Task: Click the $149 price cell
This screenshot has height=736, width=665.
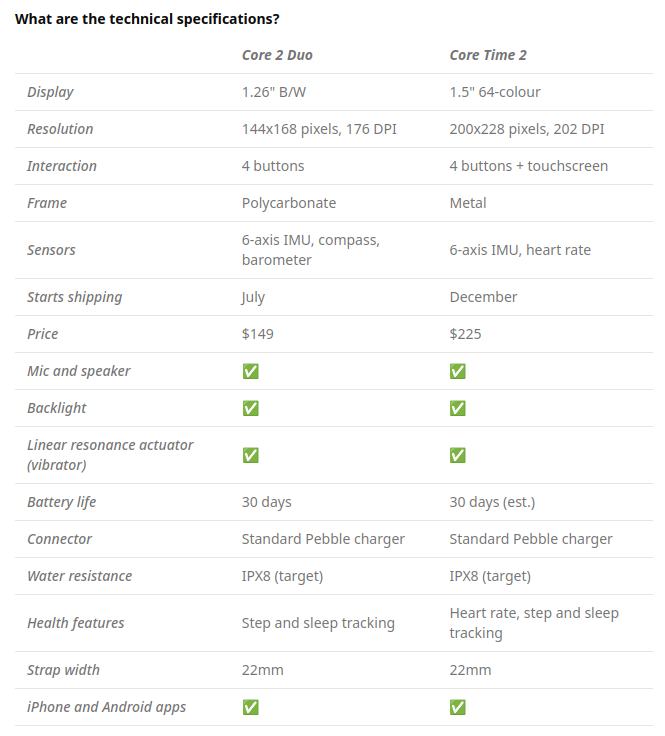Action: [x=258, y=334]
